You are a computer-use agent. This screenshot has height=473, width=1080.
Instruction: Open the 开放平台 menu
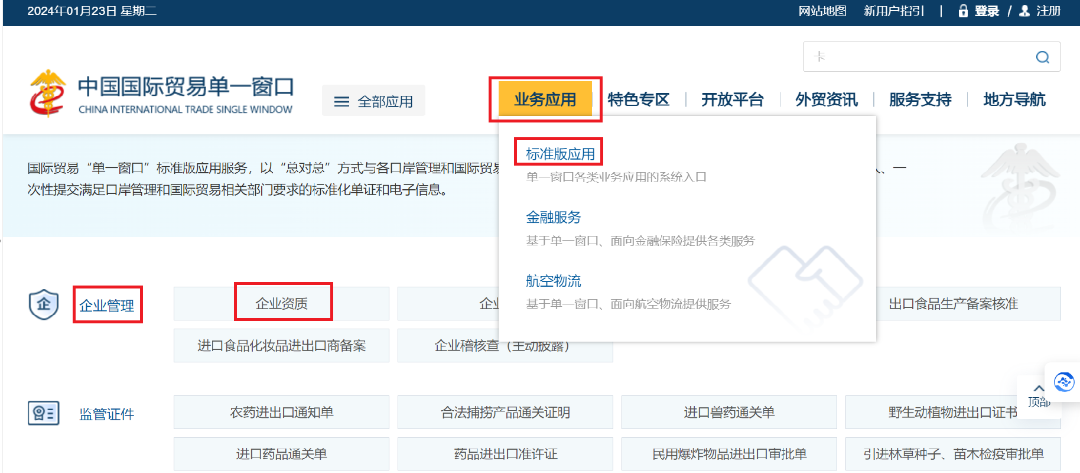click(x=732, y=100)
